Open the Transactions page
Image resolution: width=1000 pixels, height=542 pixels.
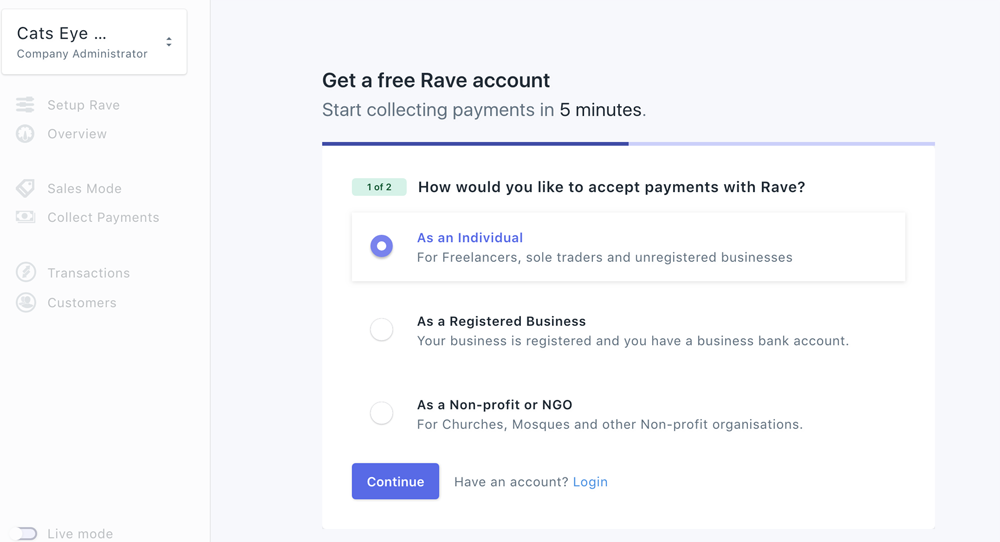(x=89, y=273)
